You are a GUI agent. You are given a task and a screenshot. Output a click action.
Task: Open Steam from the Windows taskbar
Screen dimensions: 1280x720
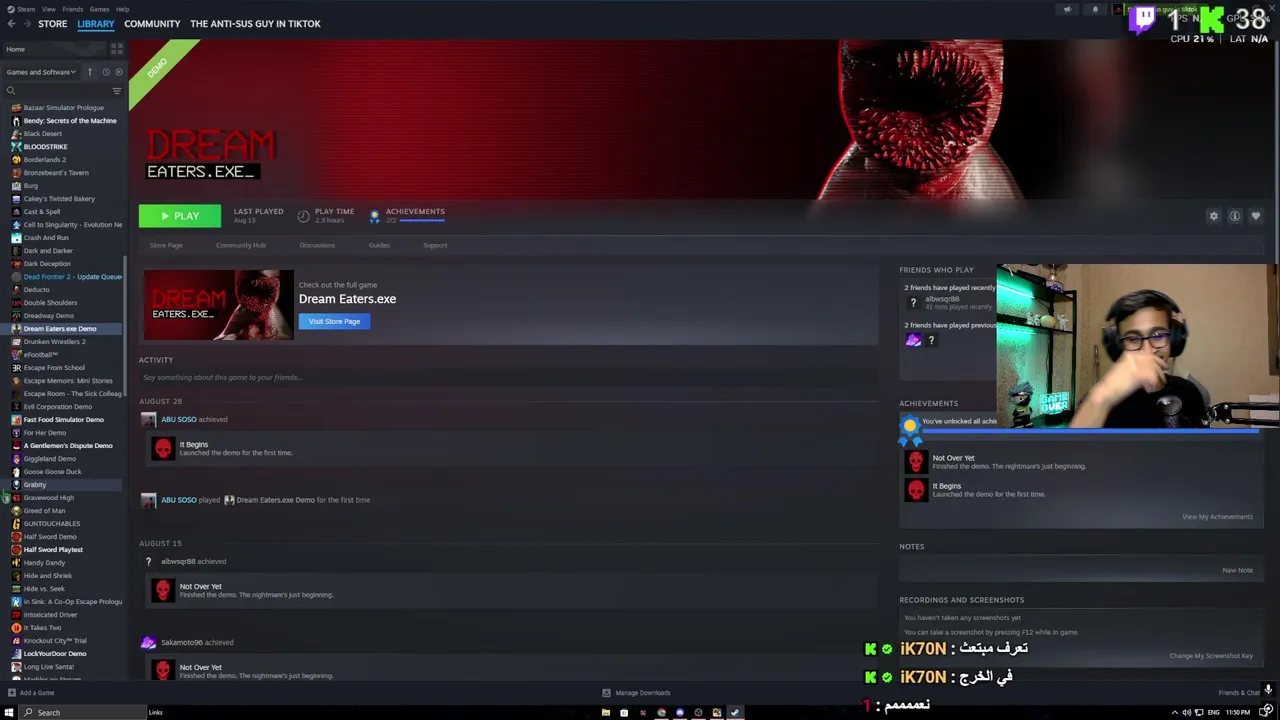point(735,713)
